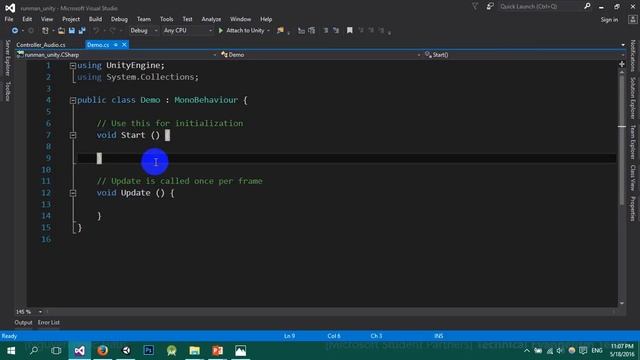The image size is (640, 360).
Task: Click the Sign in link
Action: [609, 20]
